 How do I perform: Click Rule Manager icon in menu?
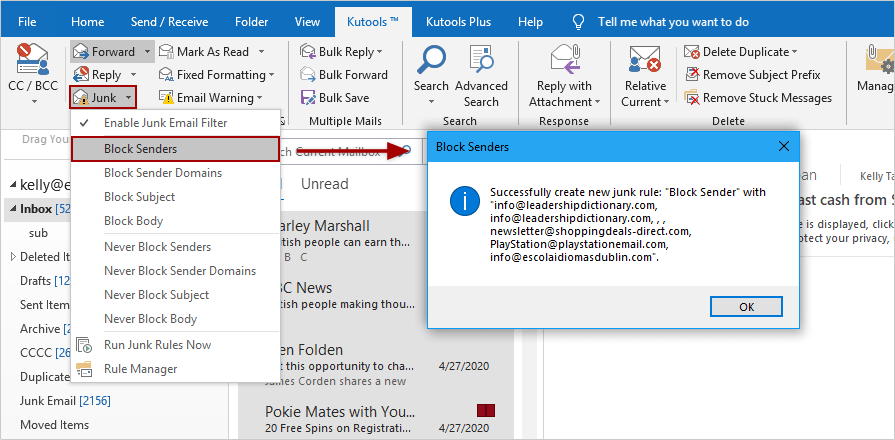point(84,369)
